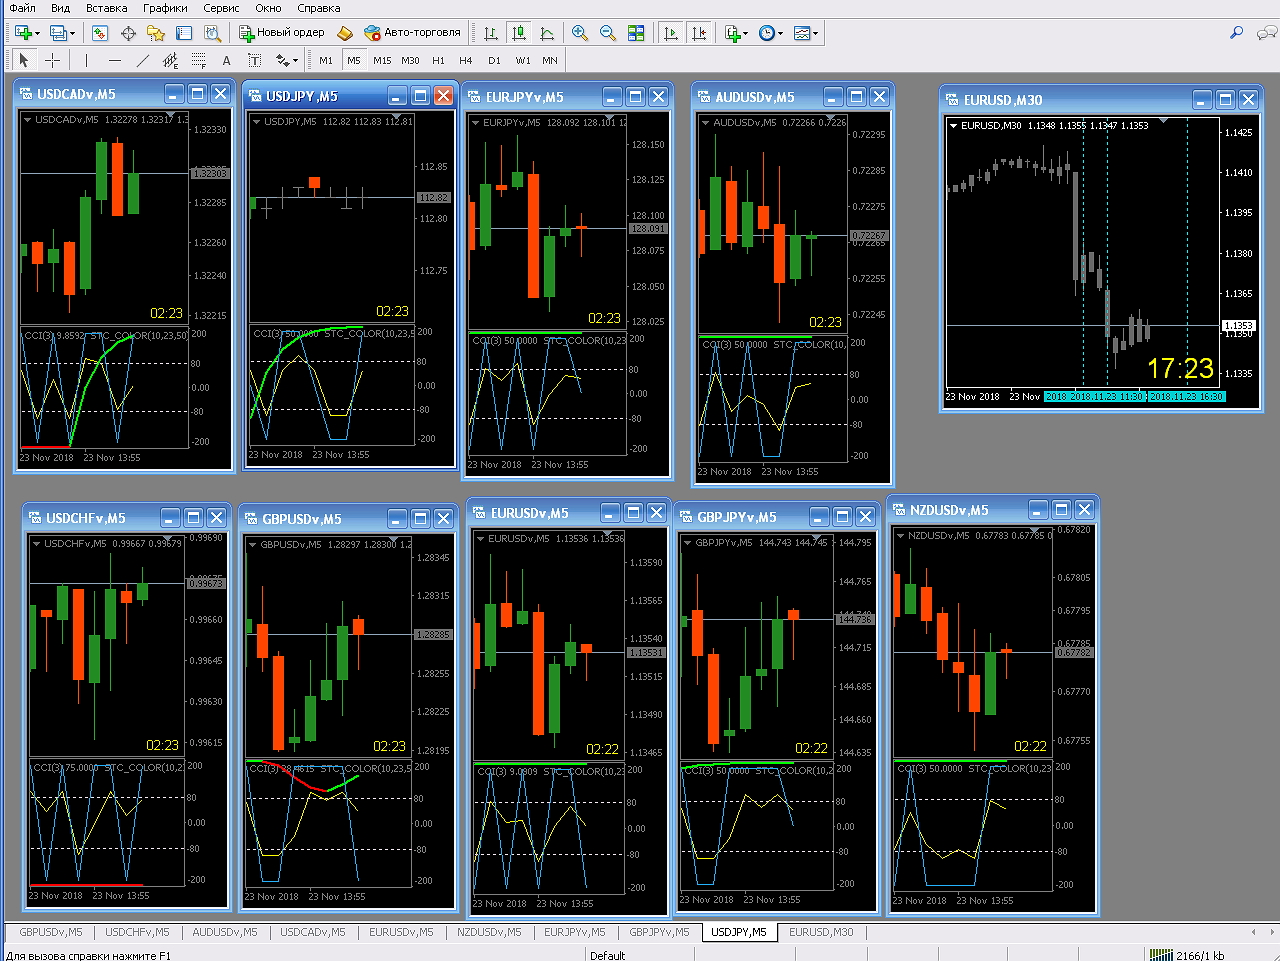Select the D1 timeframe button
Screen dimensions: 1280x961
(494, 60)
